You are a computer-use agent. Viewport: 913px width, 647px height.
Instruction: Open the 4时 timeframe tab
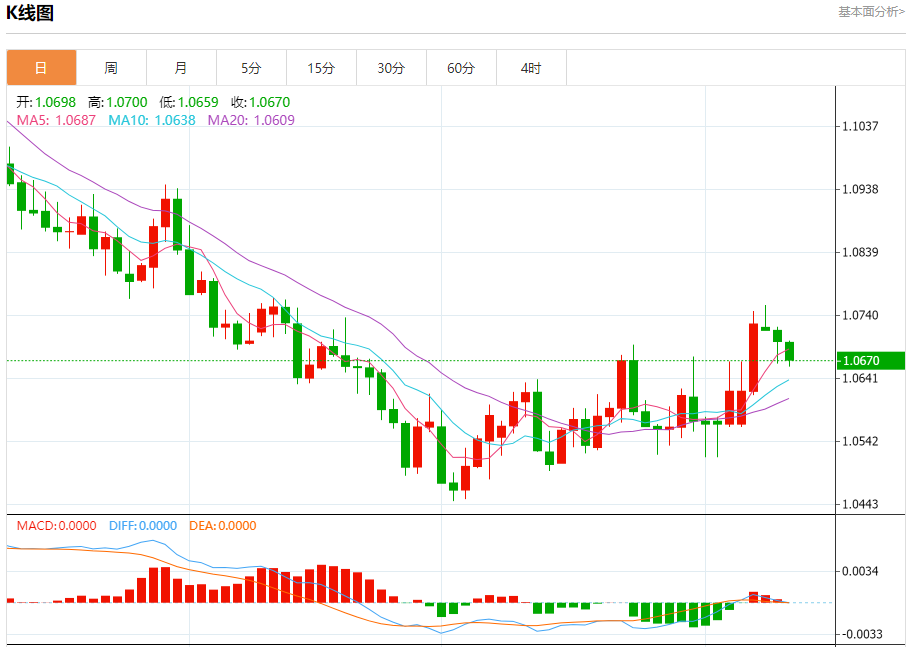(531, 68)
